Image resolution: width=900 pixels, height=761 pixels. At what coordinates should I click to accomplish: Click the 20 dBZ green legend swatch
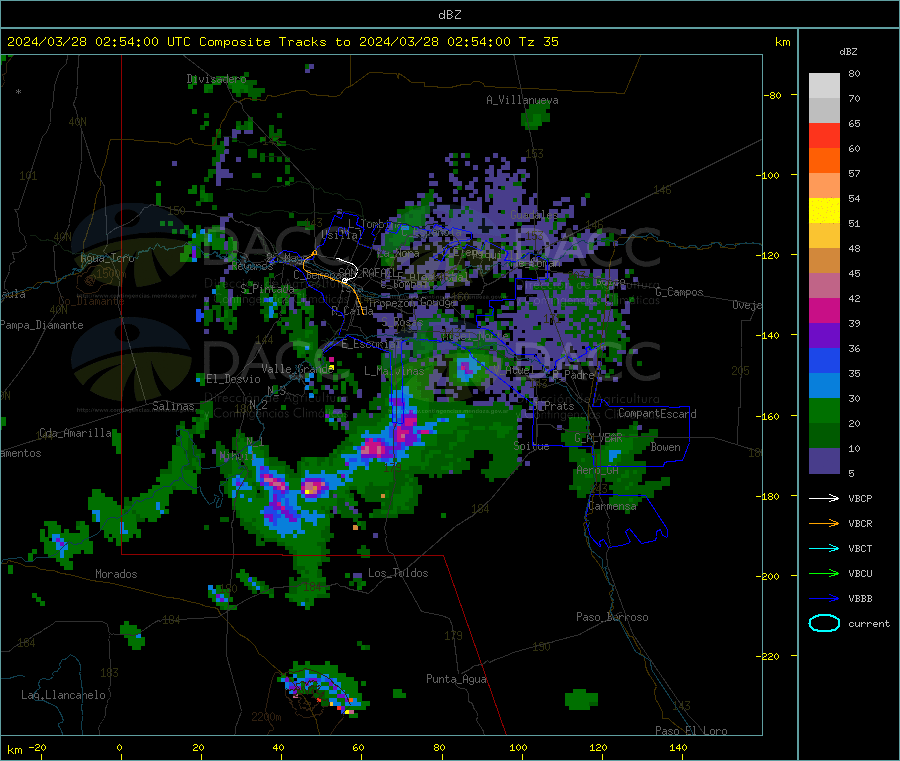pyautogui.click(x=824, y=410)
